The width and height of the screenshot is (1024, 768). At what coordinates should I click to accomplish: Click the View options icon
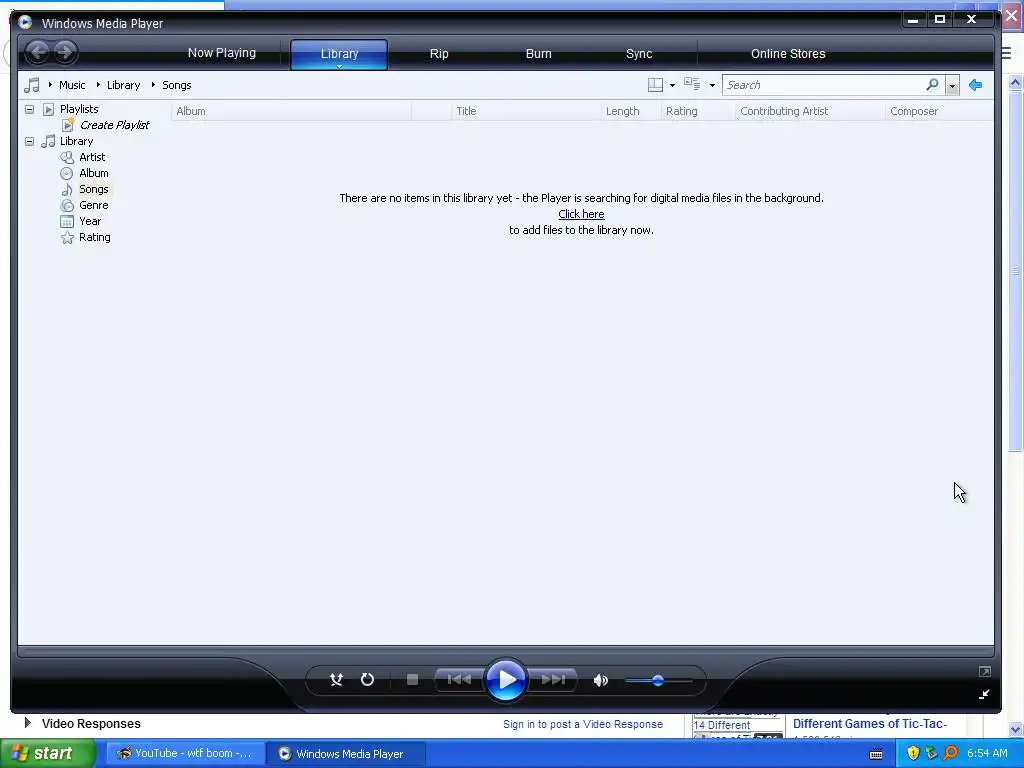pyautogui.click(x=692, y=84)
